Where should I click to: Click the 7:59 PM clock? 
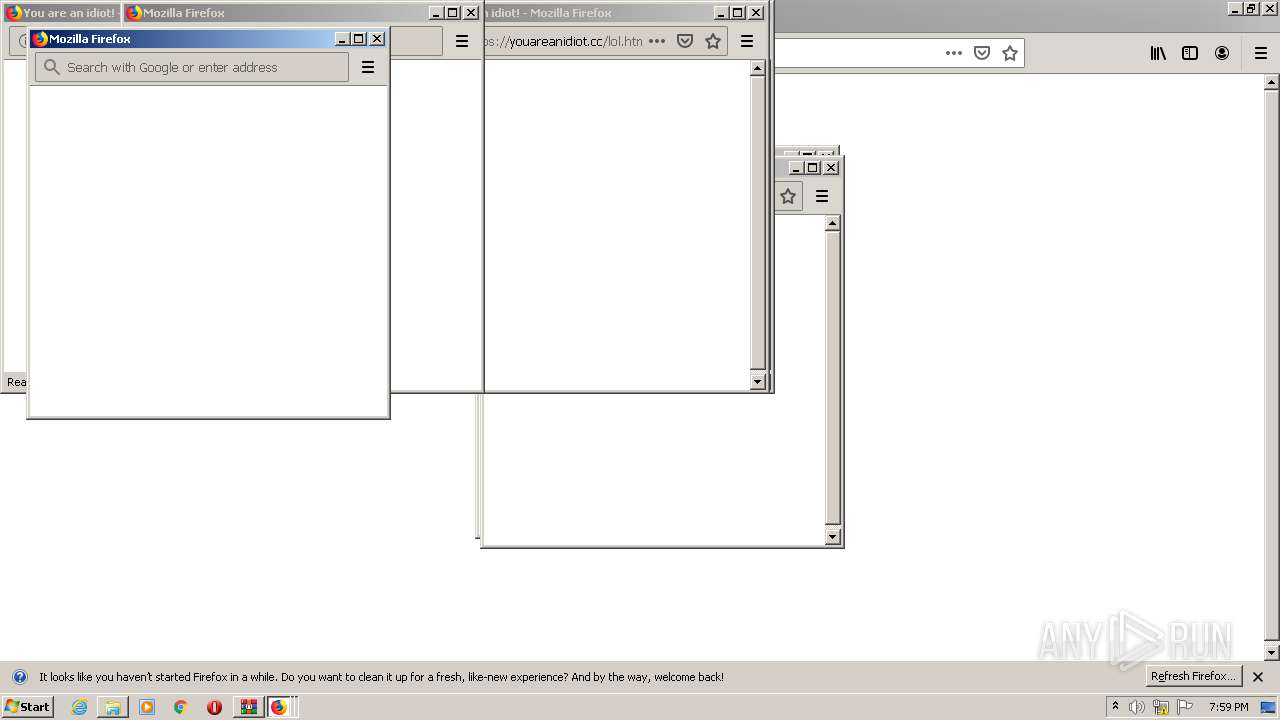point(1229,707)
